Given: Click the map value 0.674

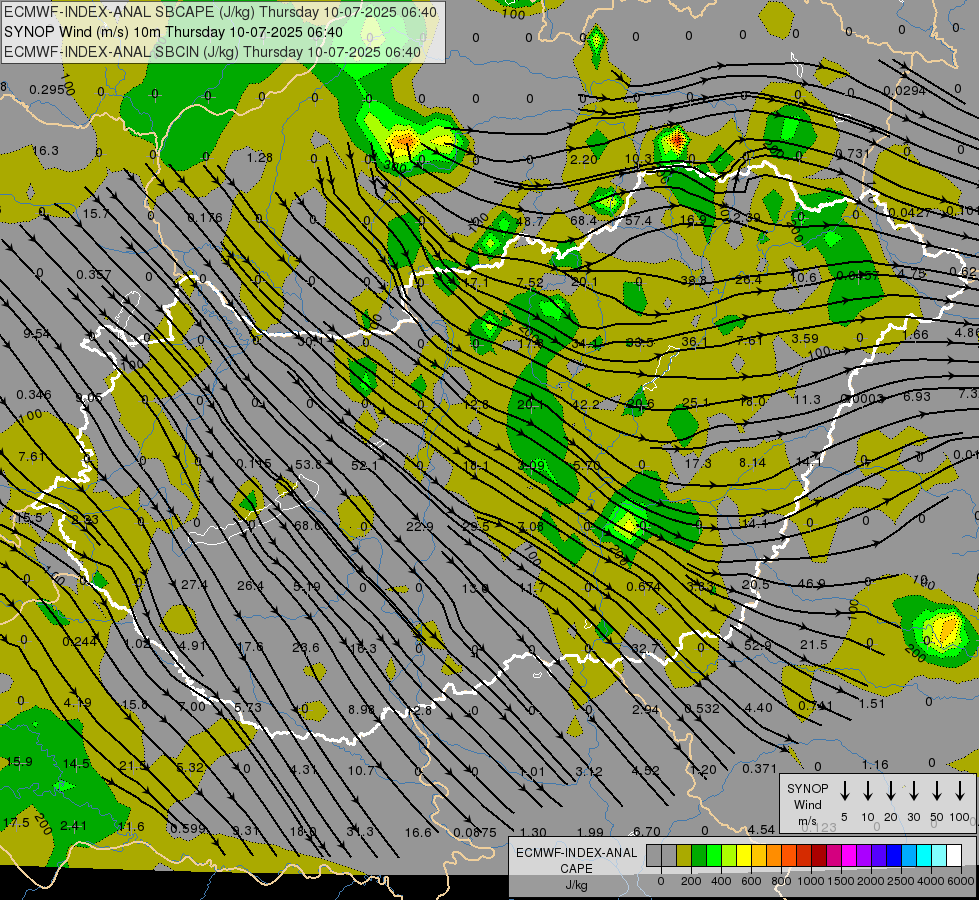Looking at the screenshot, I should [x=644, y=586].
